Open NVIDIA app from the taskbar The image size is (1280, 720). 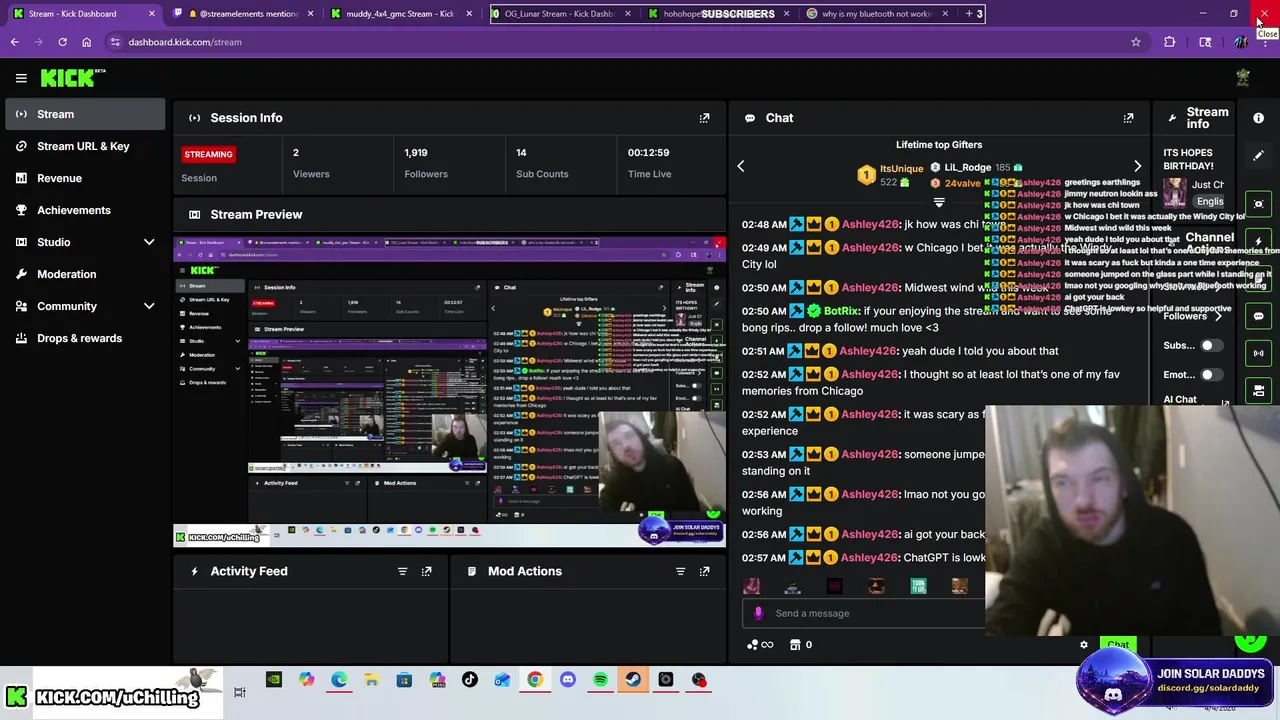click(x=273, y=680)
